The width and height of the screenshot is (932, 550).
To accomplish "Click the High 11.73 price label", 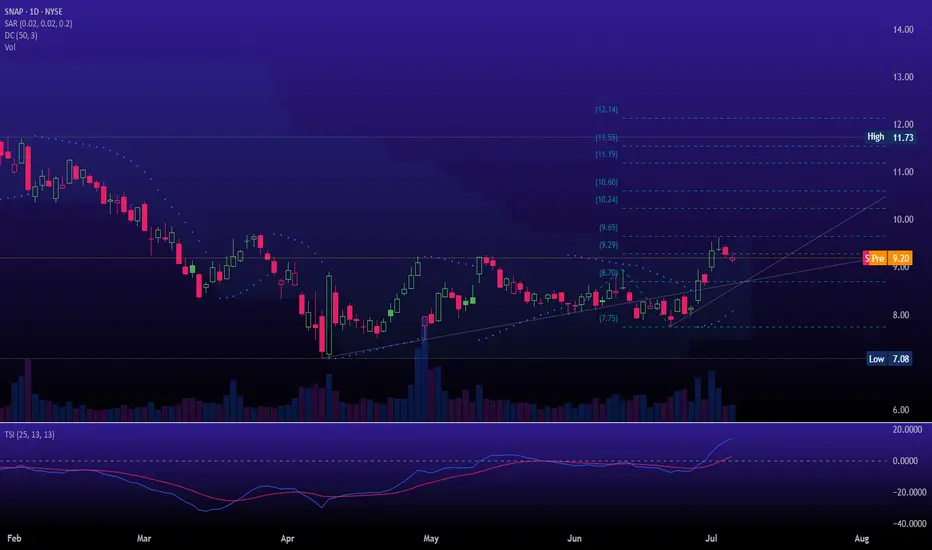I will [890, 137].
